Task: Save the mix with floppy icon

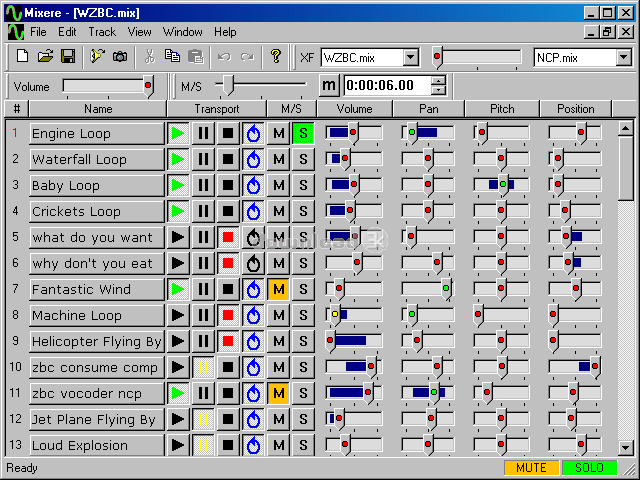Action: [68, 56]
